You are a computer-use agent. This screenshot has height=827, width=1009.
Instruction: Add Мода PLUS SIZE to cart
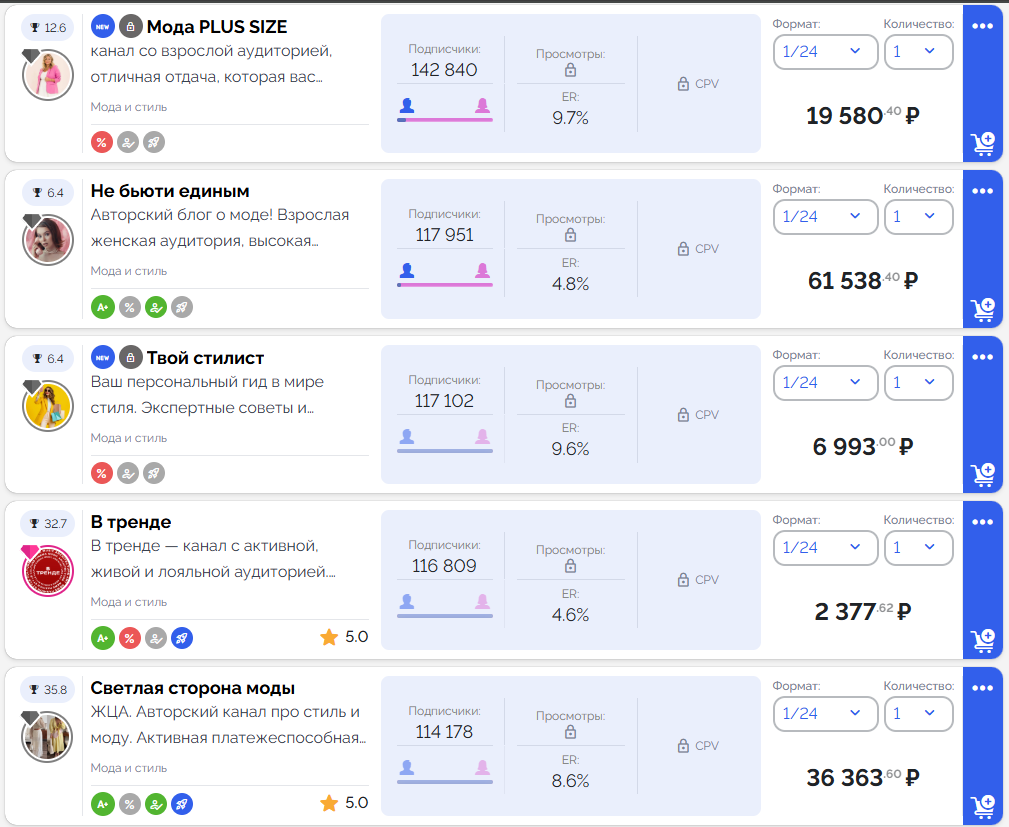coord(983,144)
